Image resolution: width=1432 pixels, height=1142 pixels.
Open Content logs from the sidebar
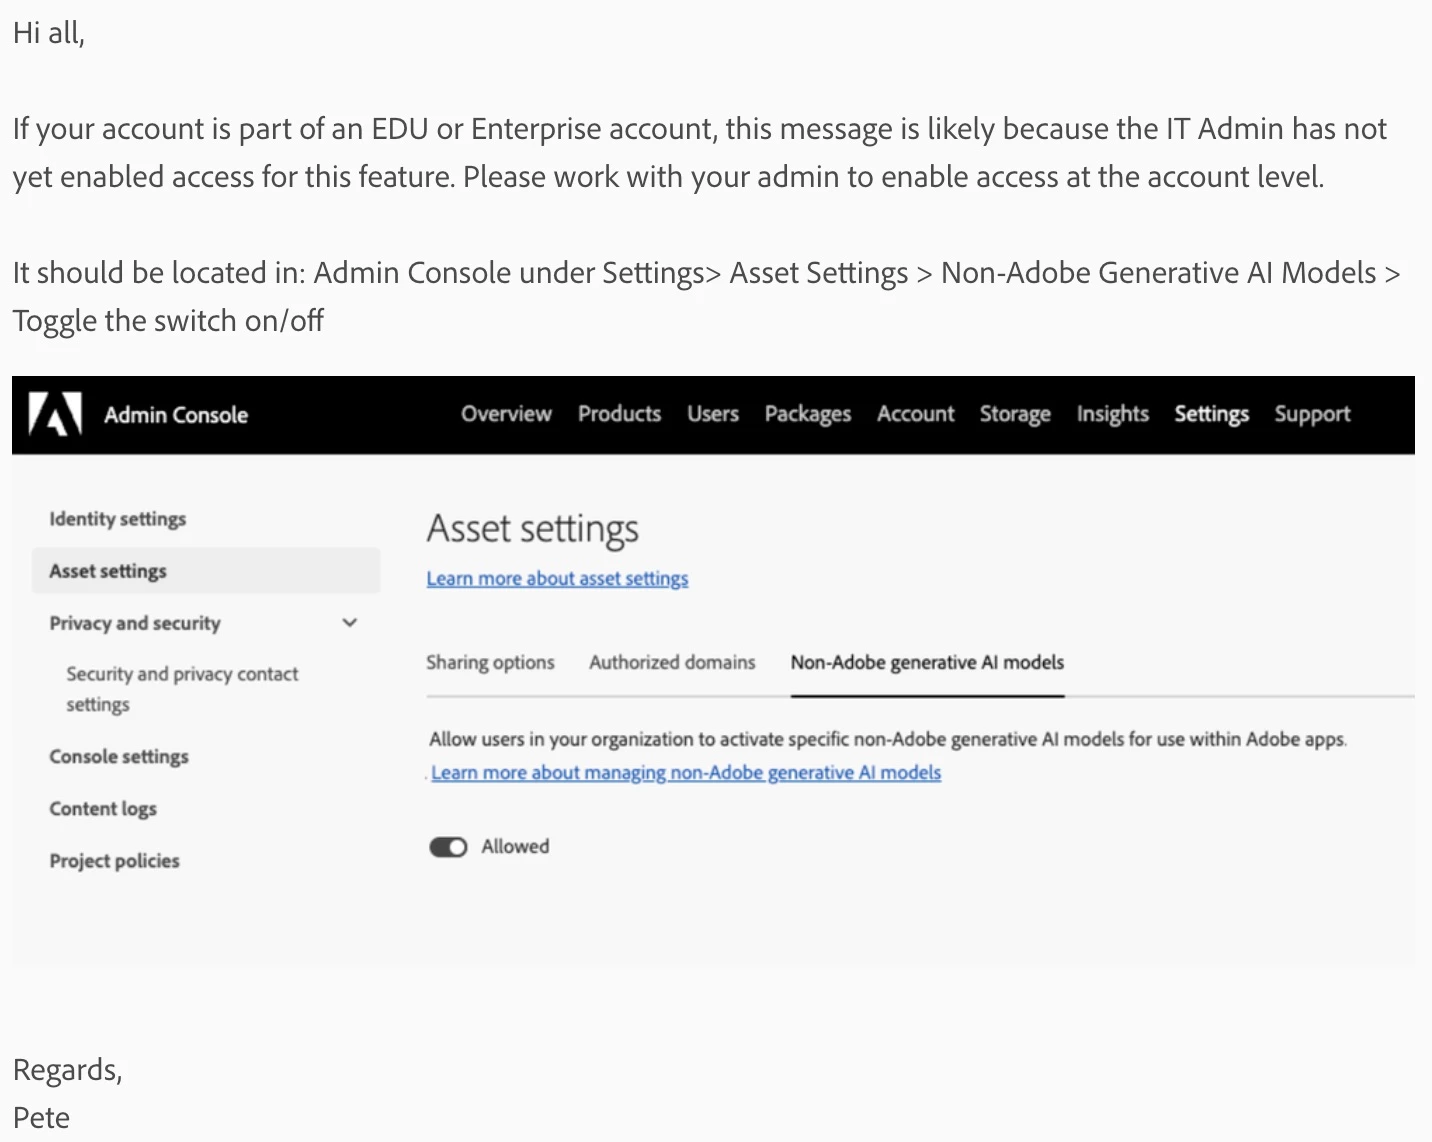[x=103, y=809]
